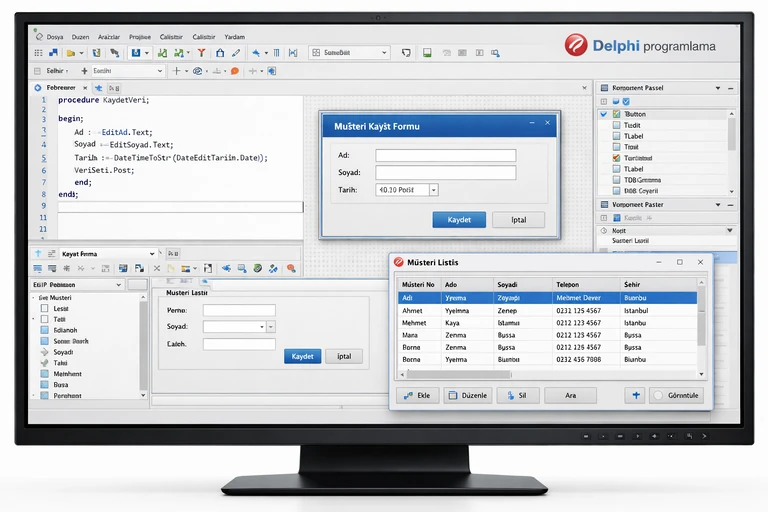Open the Tarih date dropdown in Kayıt Formu
Image resolution: width=768 pixels, height=512 pixels.
pyautogui.click(x=433, y=189)
